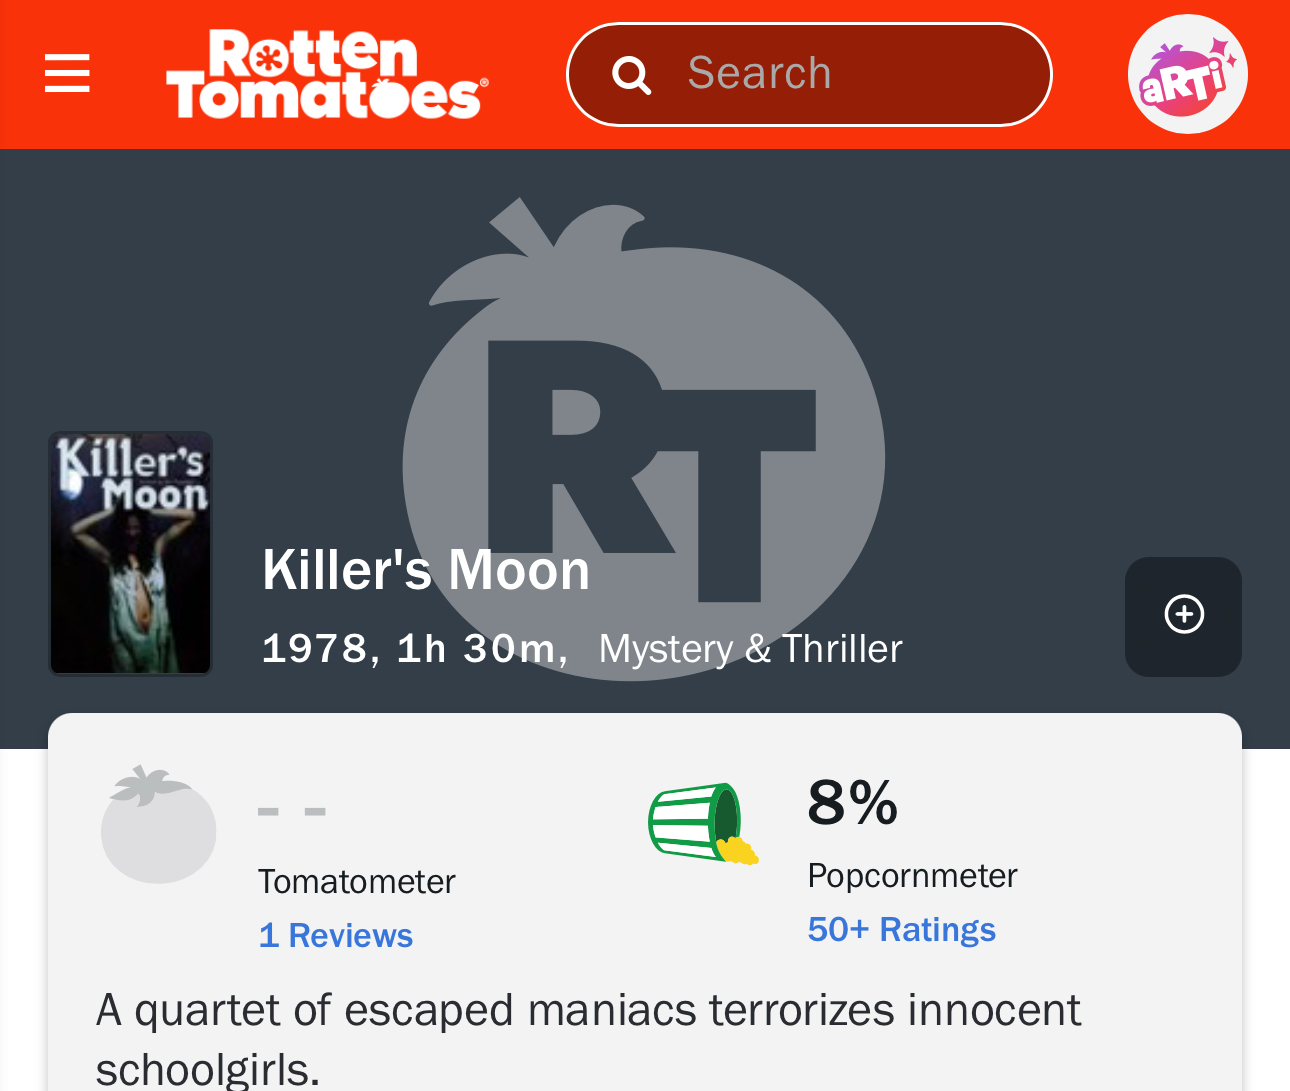Open the 1 Reviews link

pos(335,936)
